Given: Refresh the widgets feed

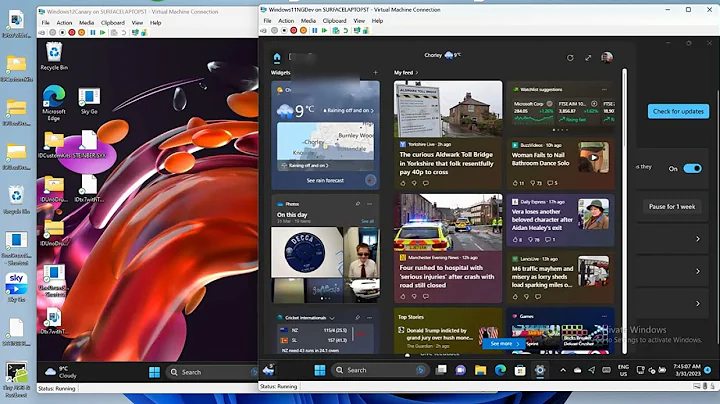Looking at the screenshot, I should coord(570,58).
